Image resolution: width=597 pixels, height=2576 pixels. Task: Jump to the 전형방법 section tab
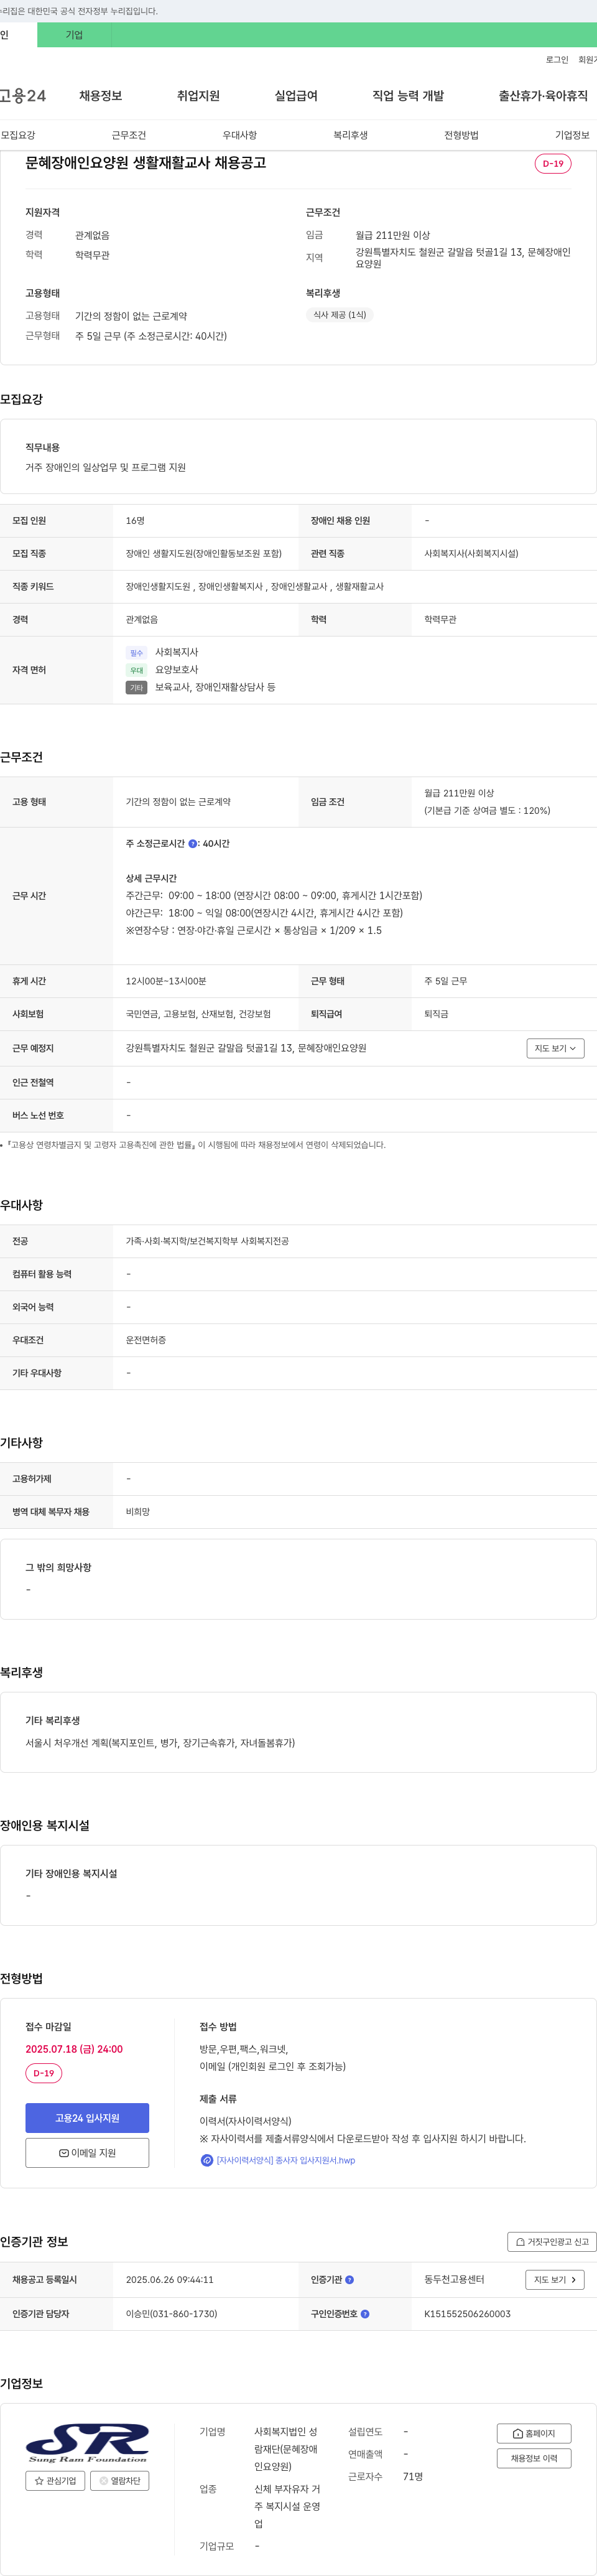(x=462, y=135)
